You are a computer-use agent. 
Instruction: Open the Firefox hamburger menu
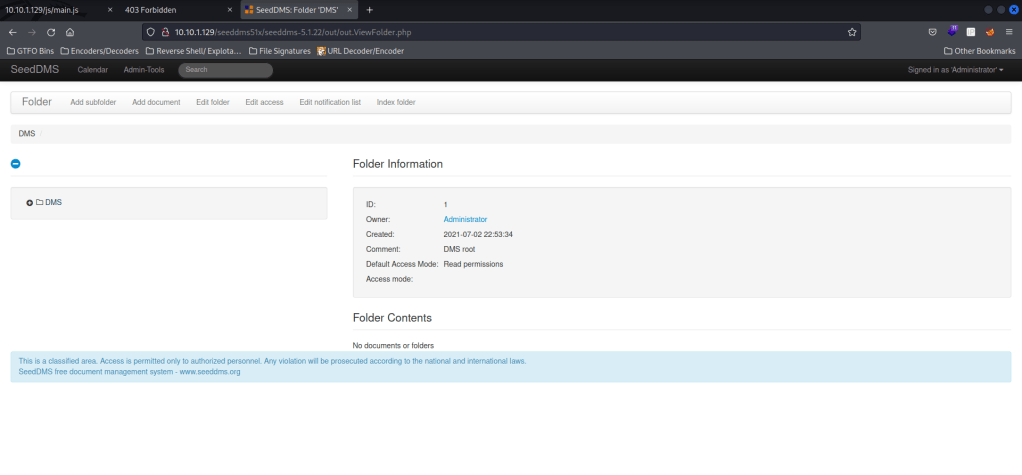pos(1009,32)
